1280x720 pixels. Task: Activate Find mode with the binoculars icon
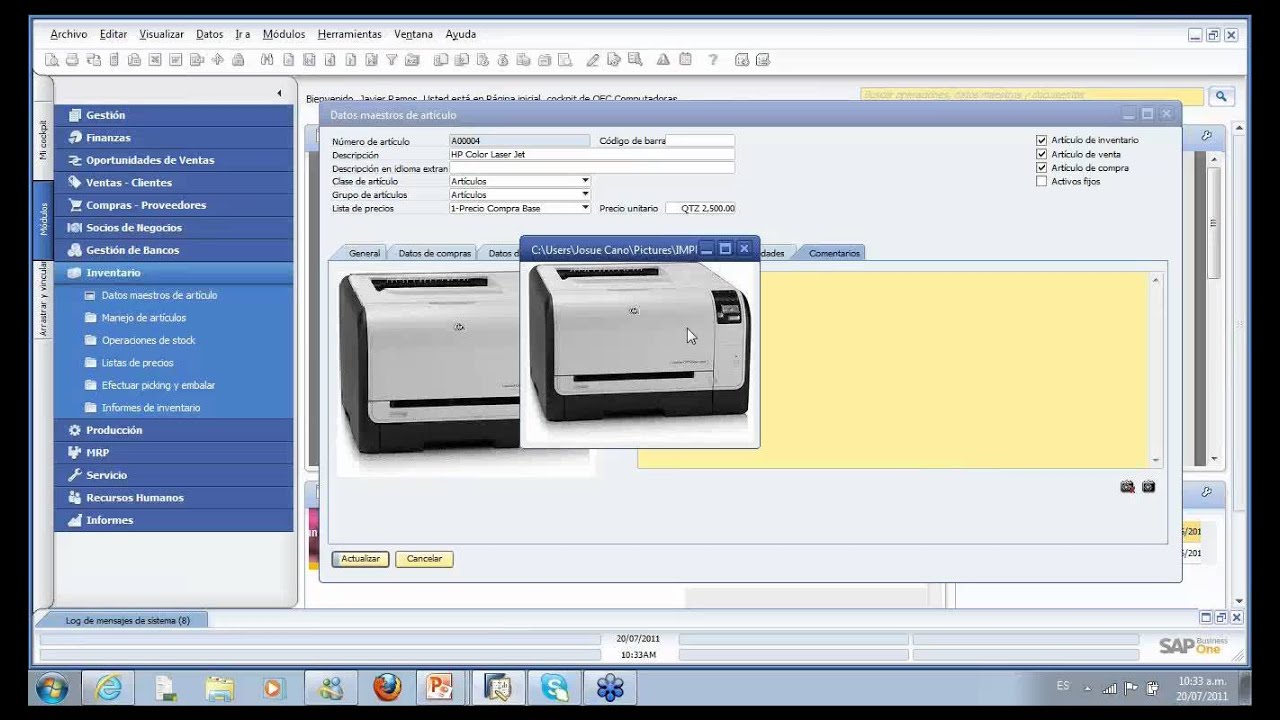[x=267, y=60]
